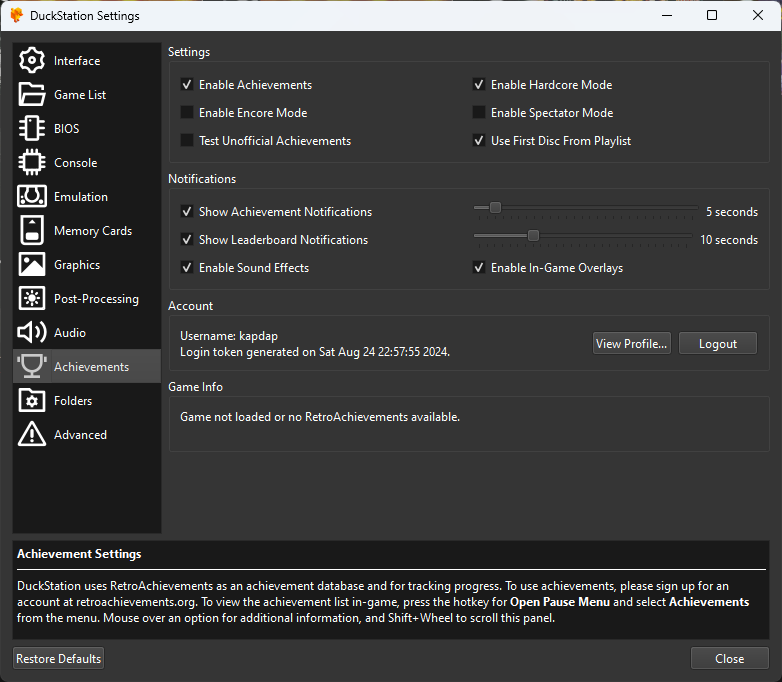Image resolution: width=782 pixels, height=682 pixels.
Task: Minimize the DuckStation Settings window
Action: tap(667, 15)
